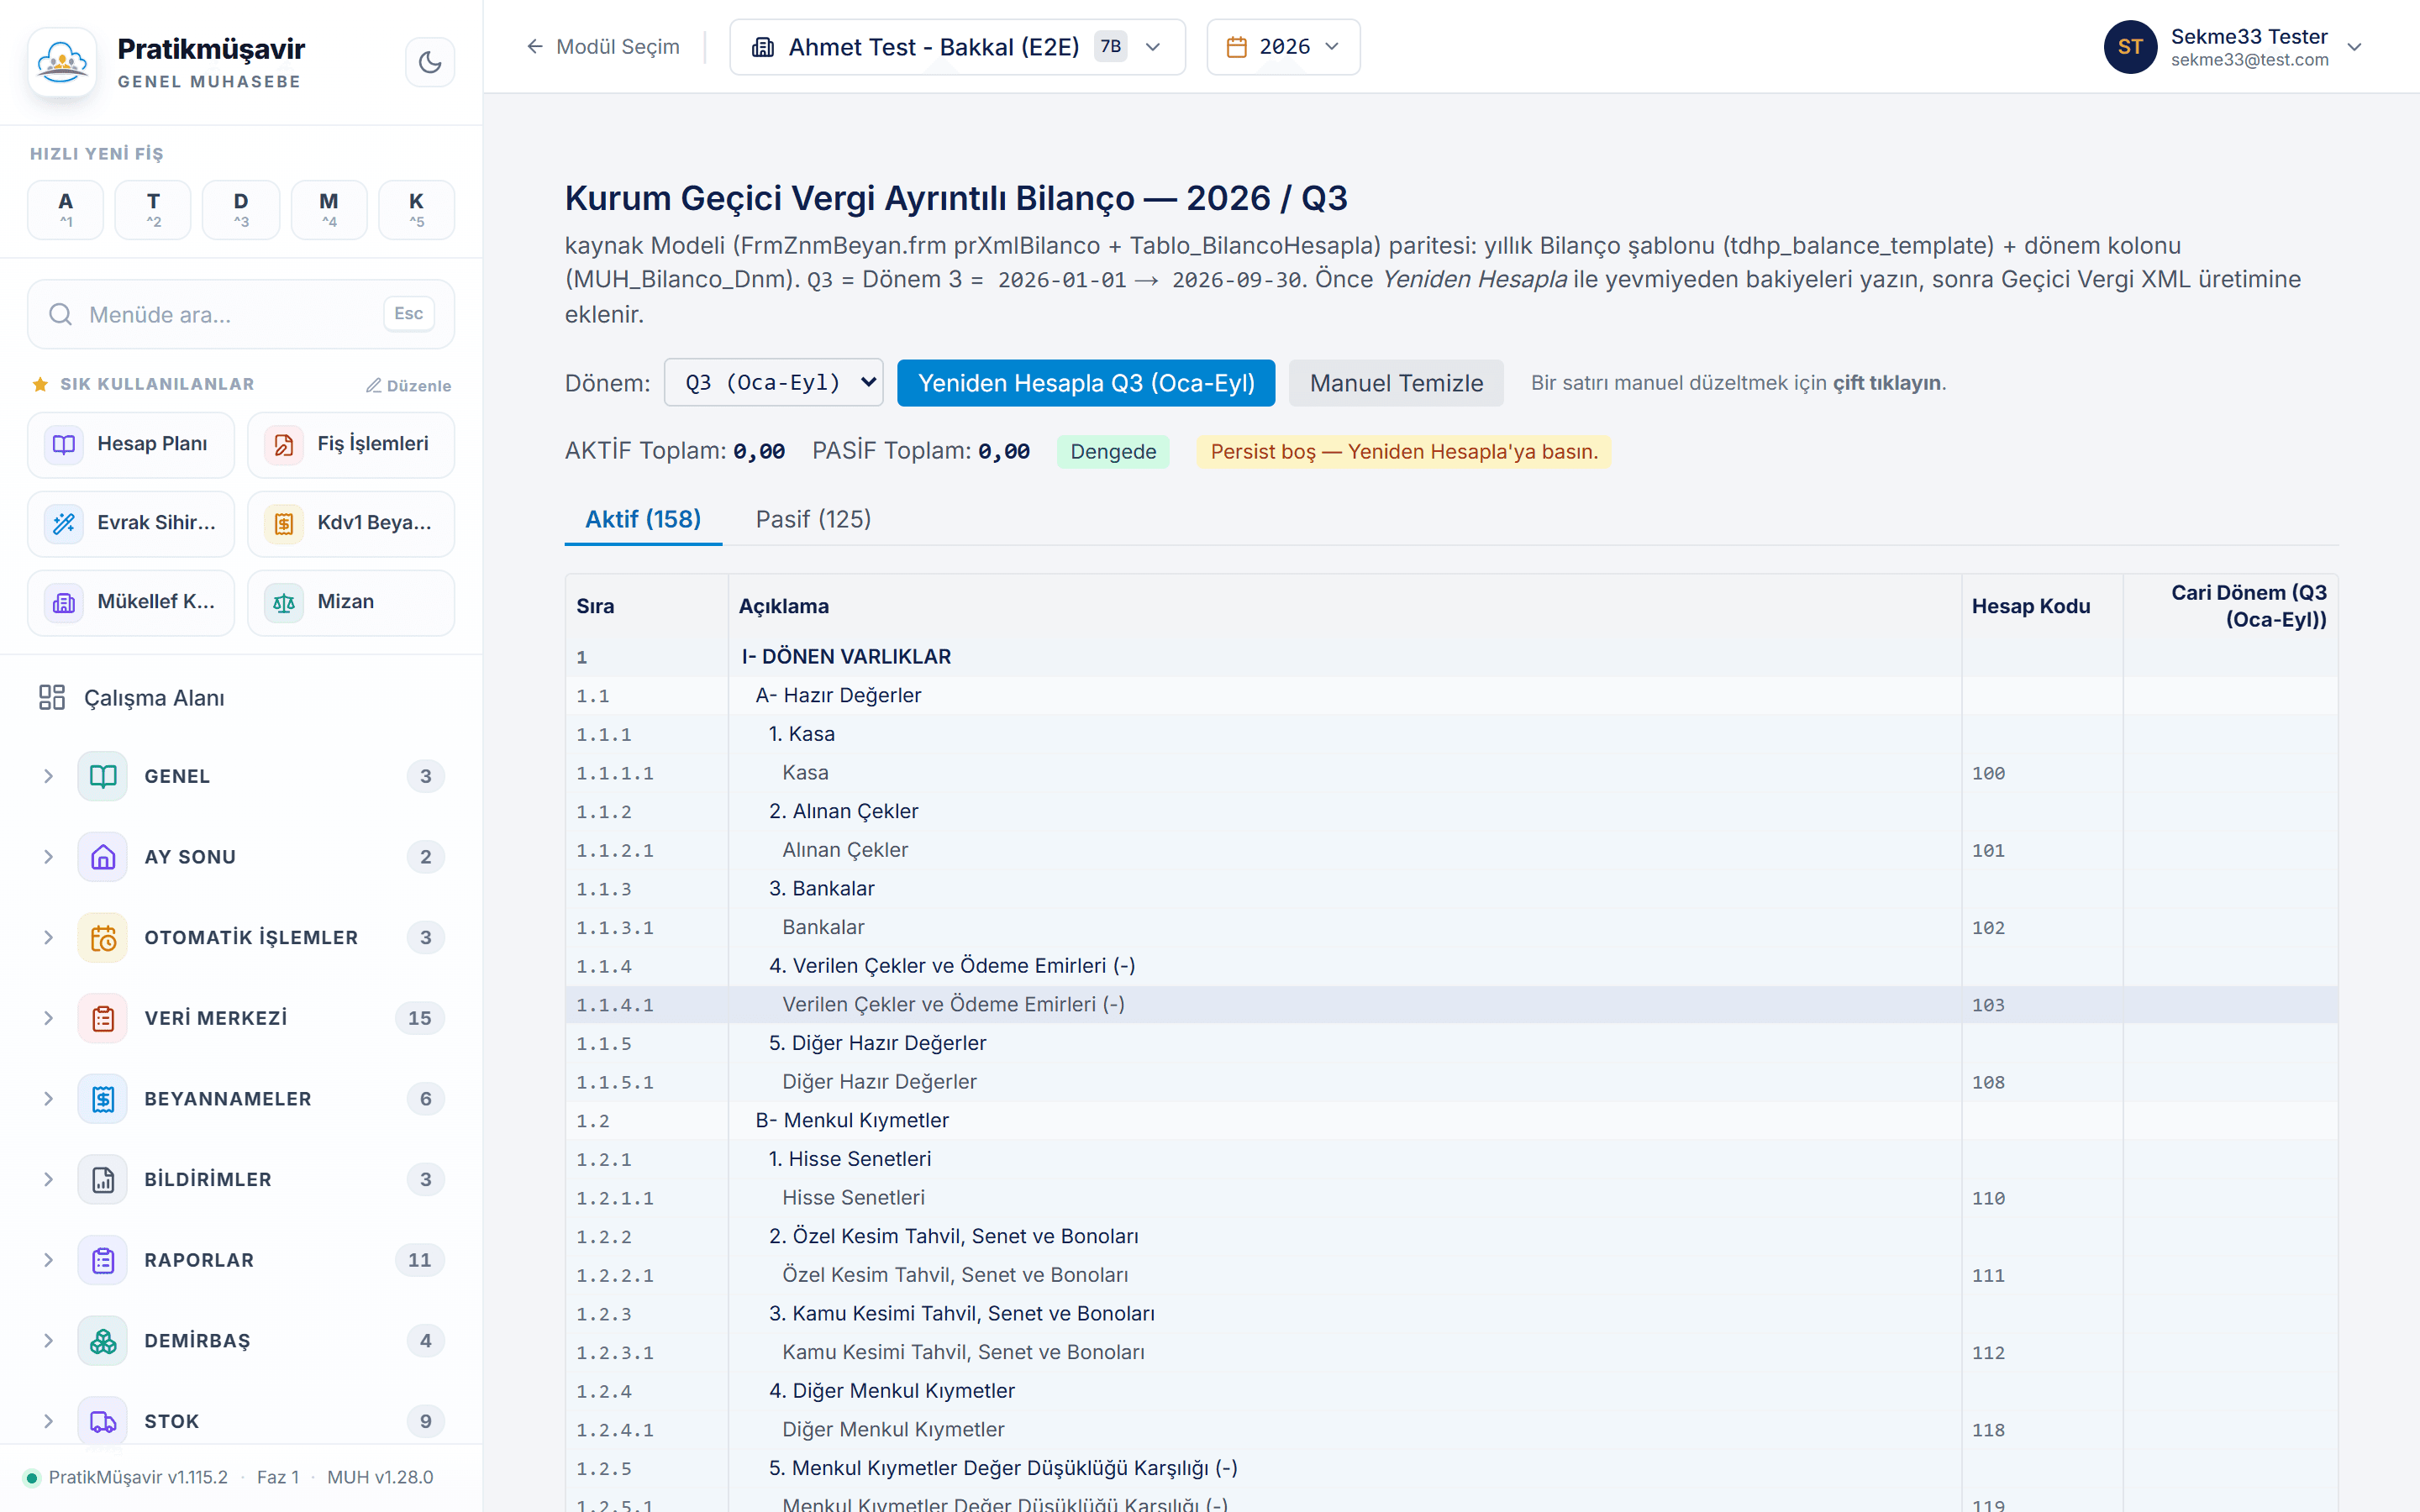Viewport: 2420px width, 1512px height.
Task: Click Yeniden Hesapla Q3 (Oca-Eyl) button
Action: click(x=1086, y=383)
